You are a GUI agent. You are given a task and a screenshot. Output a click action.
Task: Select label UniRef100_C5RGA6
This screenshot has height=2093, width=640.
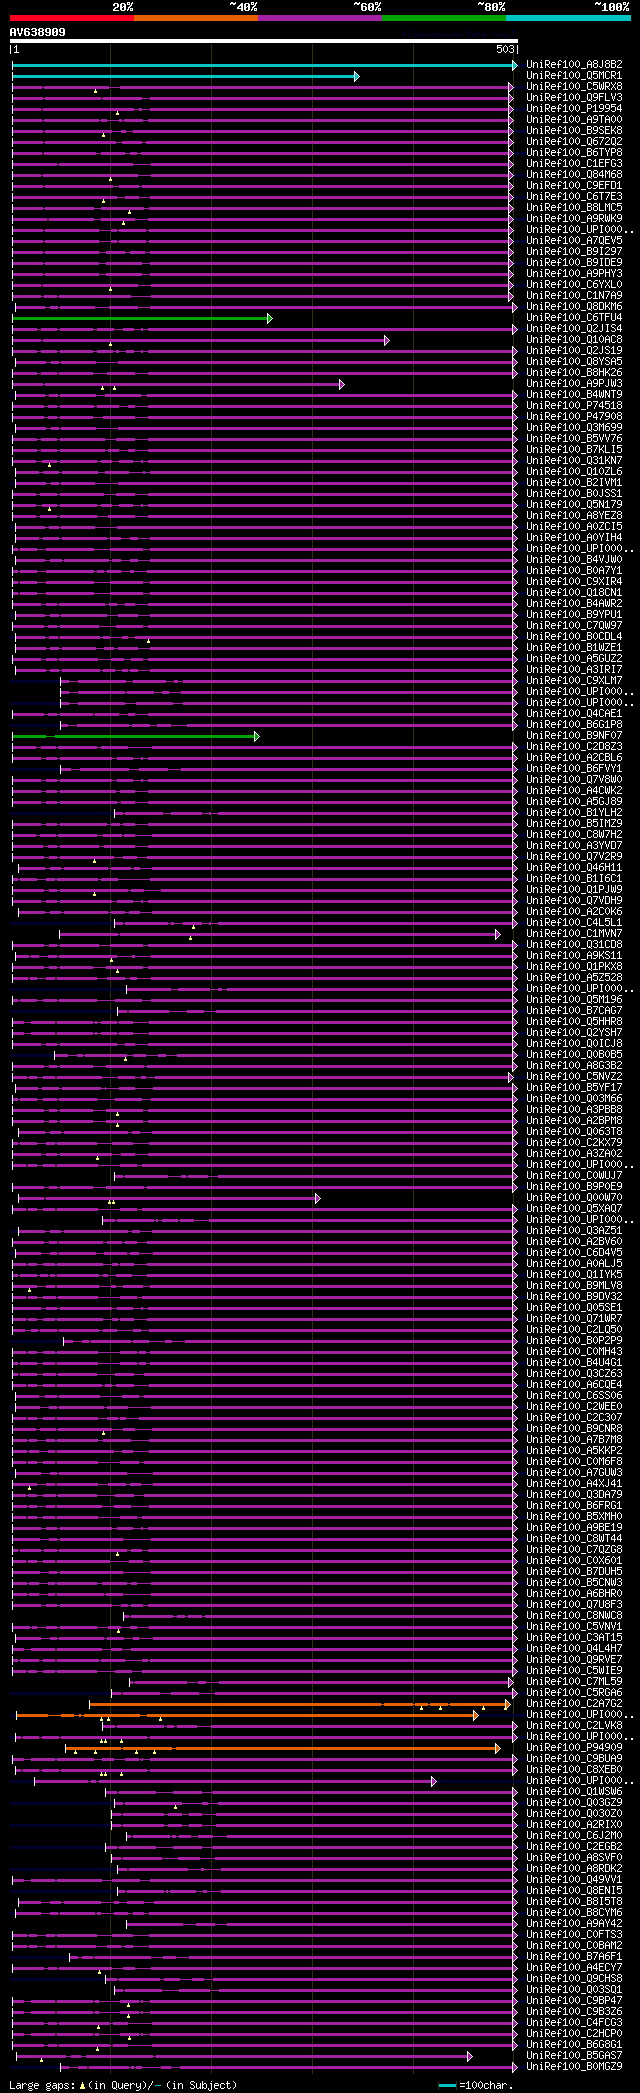click(574, 1693)
